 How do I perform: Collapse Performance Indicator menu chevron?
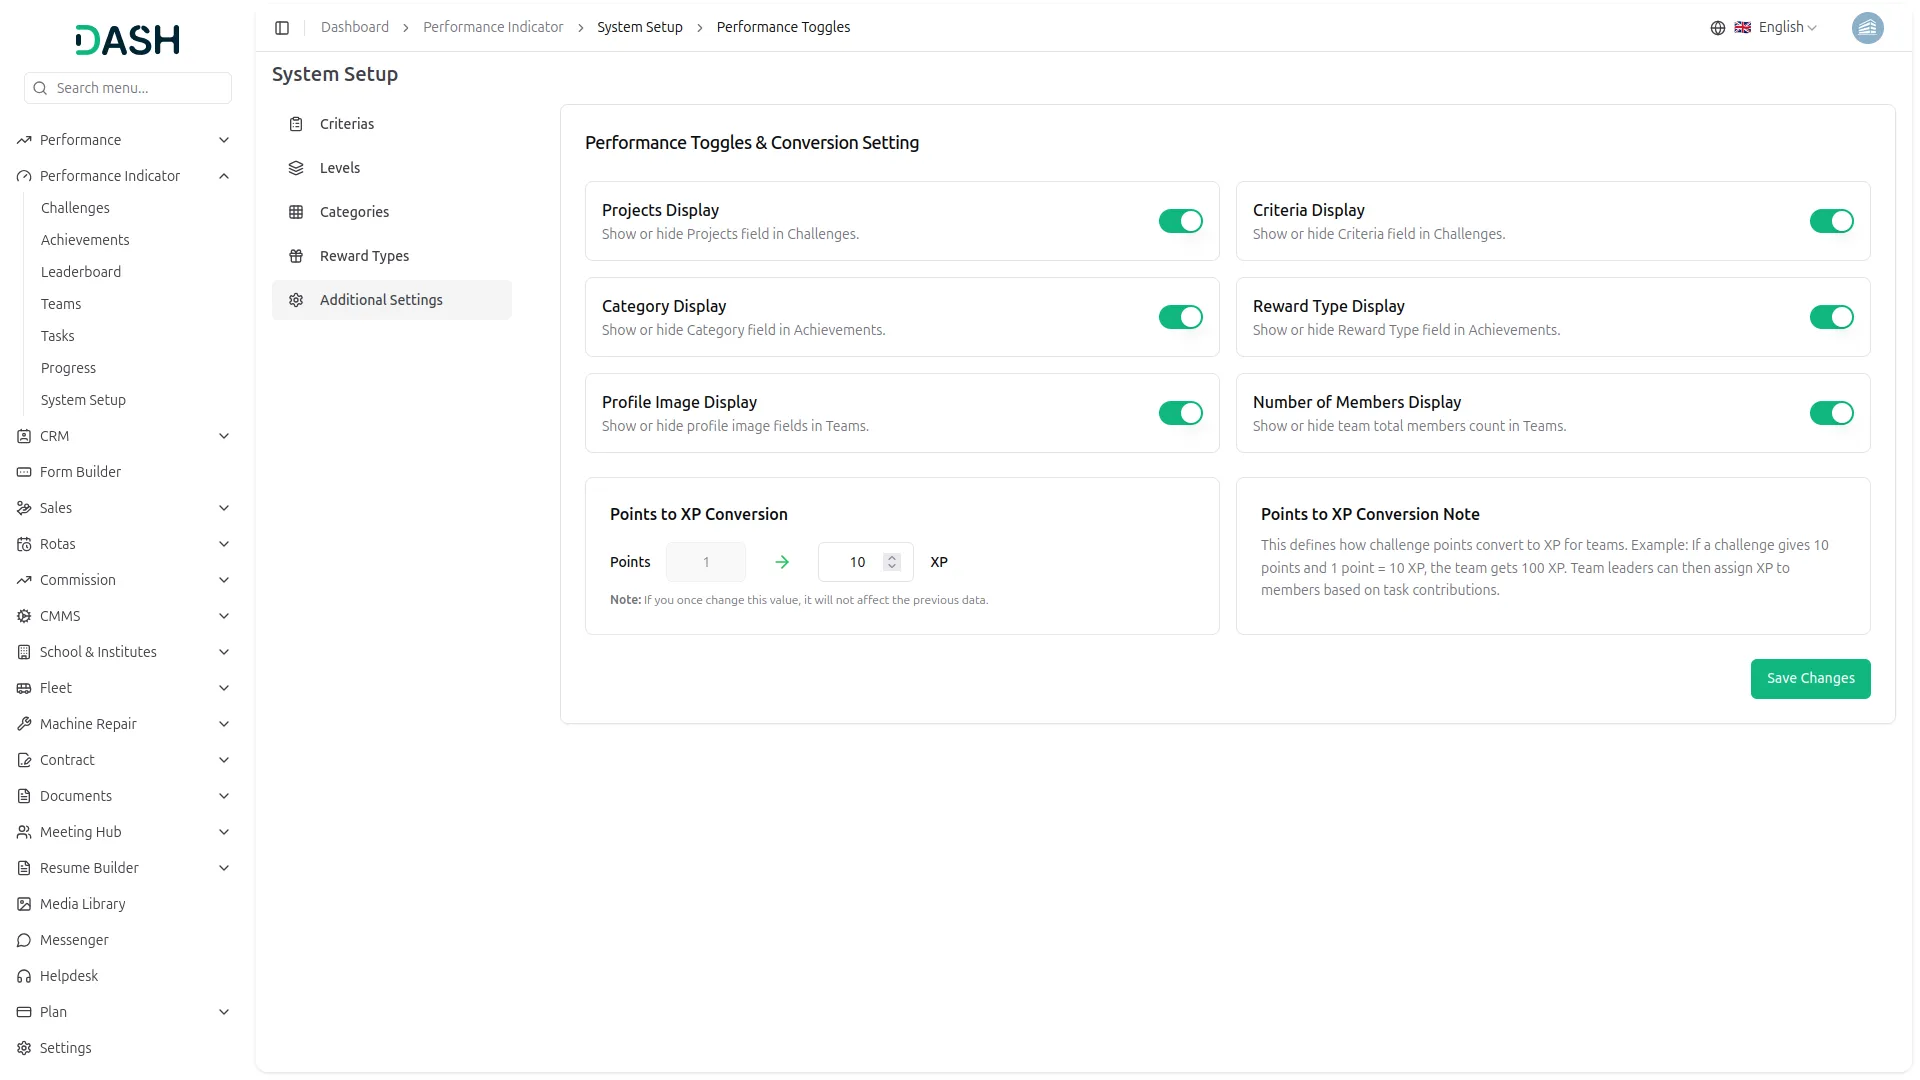[x=224, y=176]
